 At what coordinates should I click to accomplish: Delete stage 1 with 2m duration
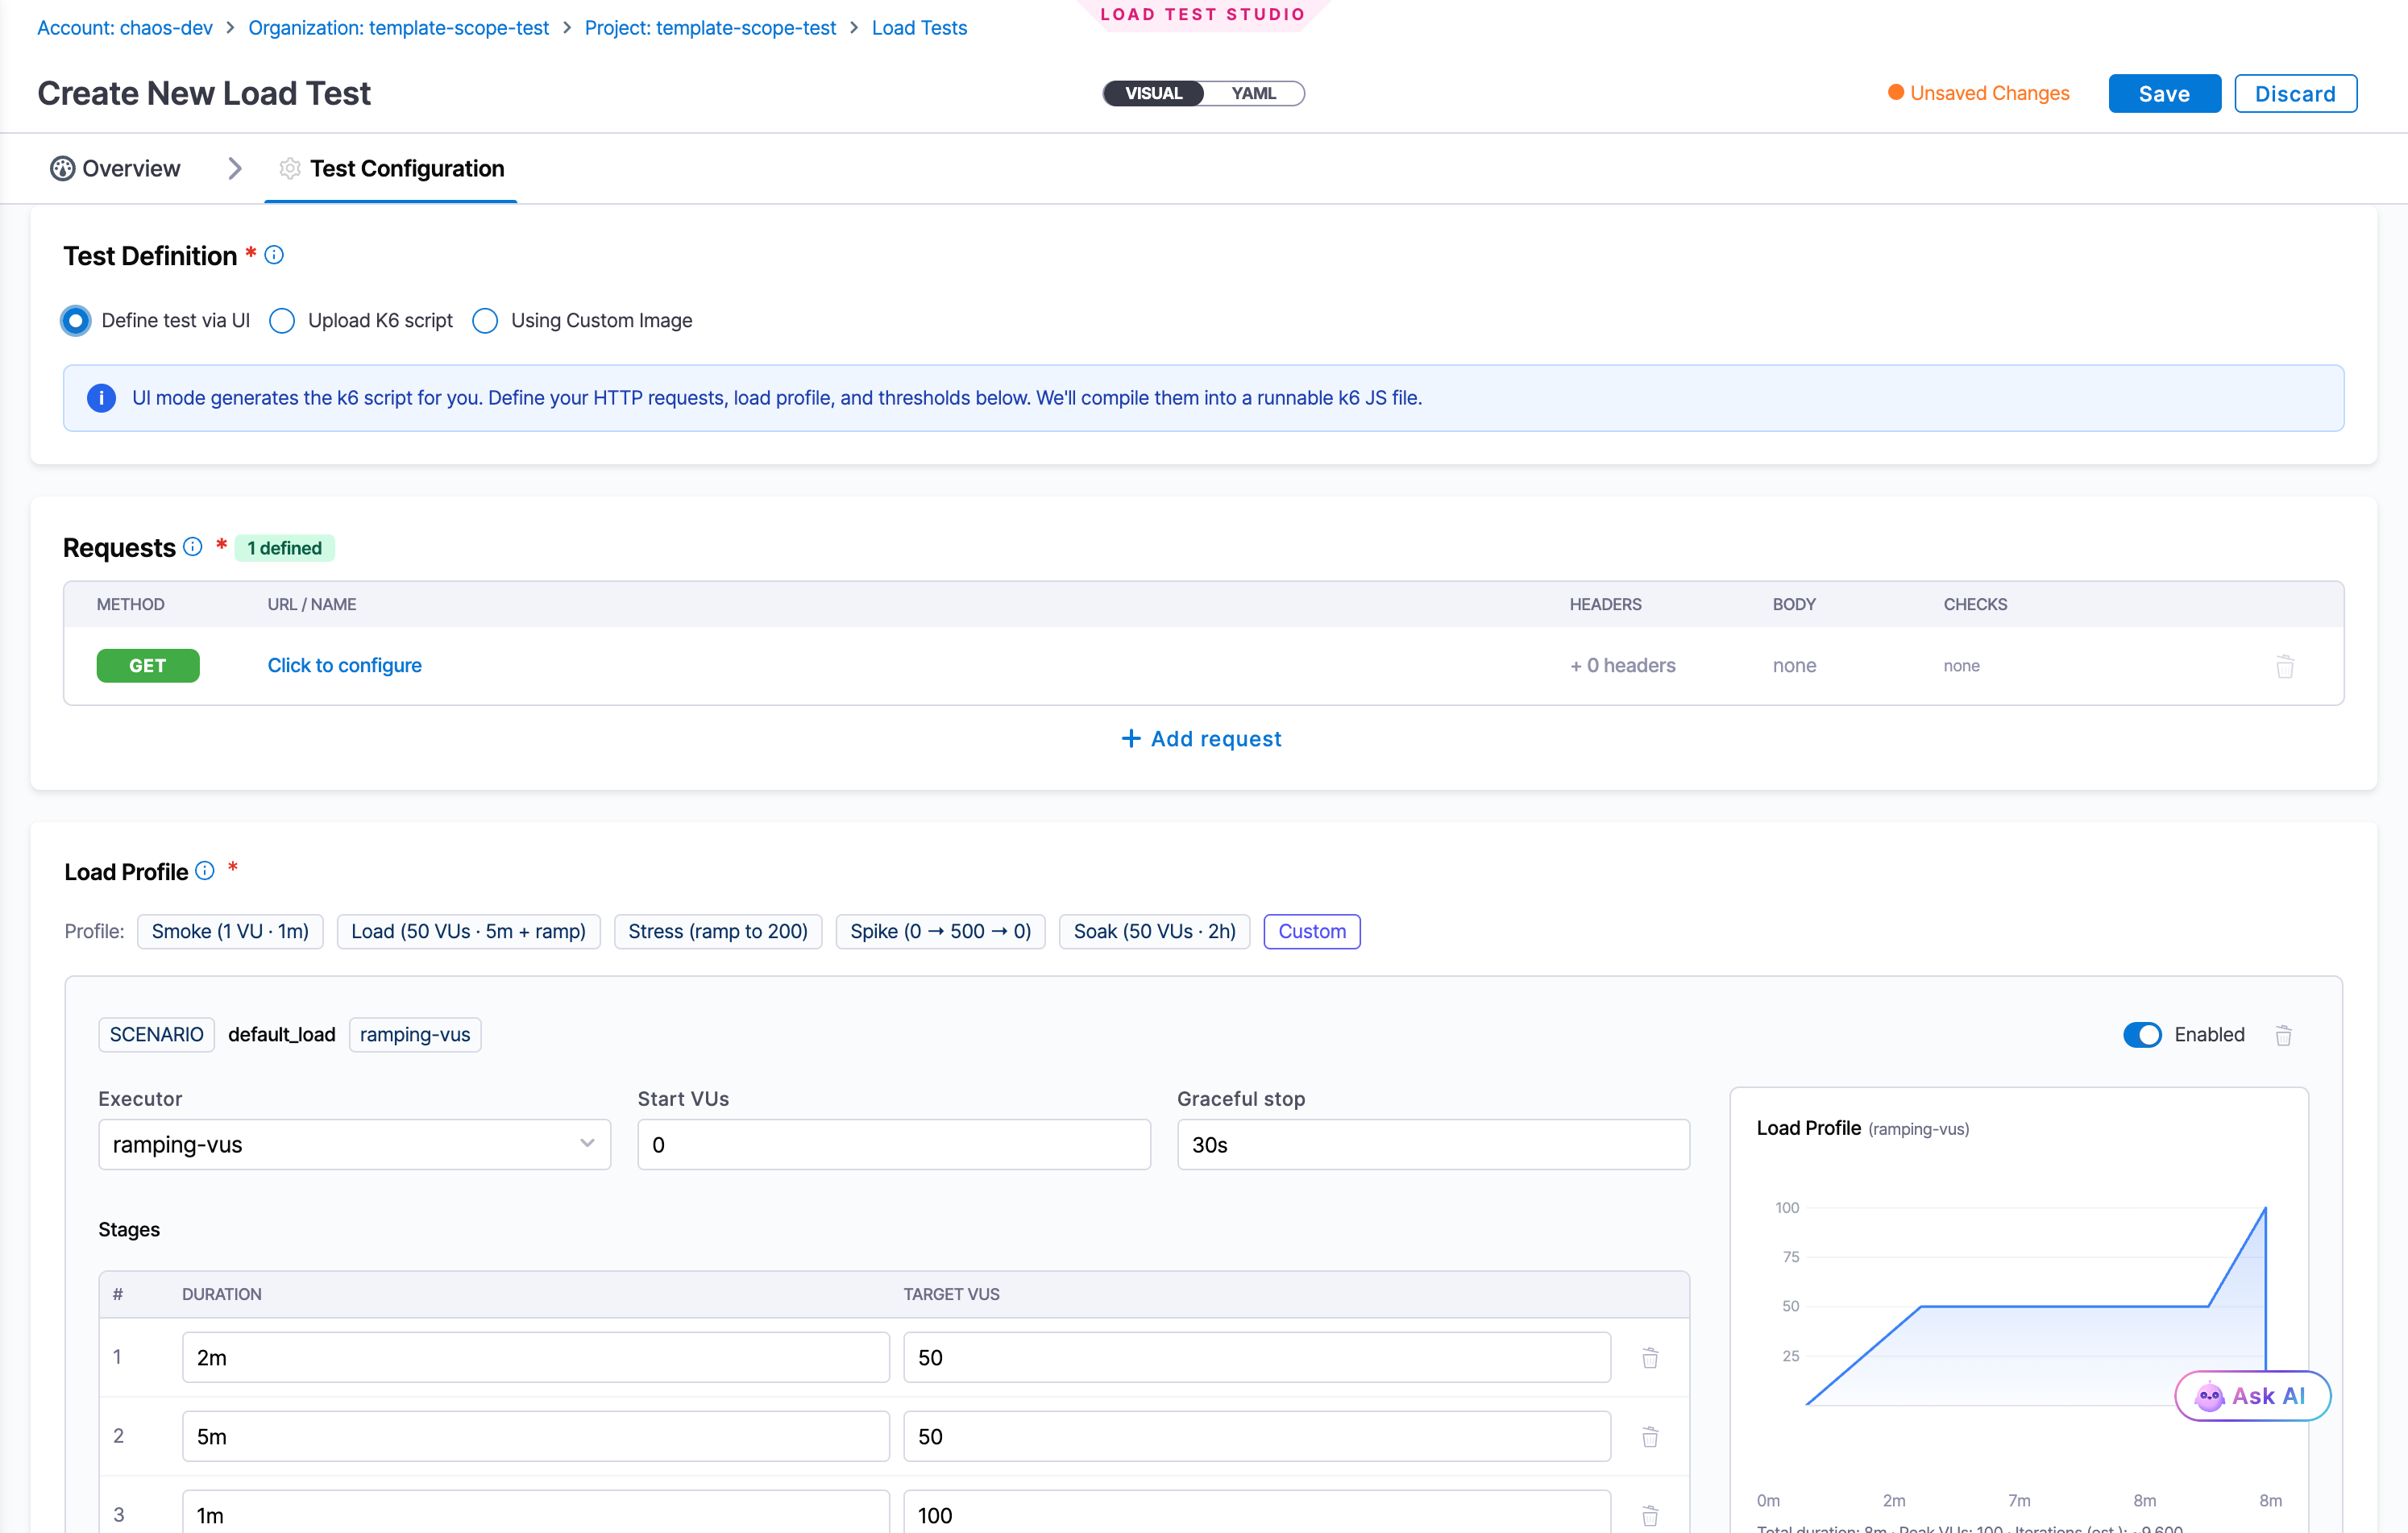pos(1650,1357)
